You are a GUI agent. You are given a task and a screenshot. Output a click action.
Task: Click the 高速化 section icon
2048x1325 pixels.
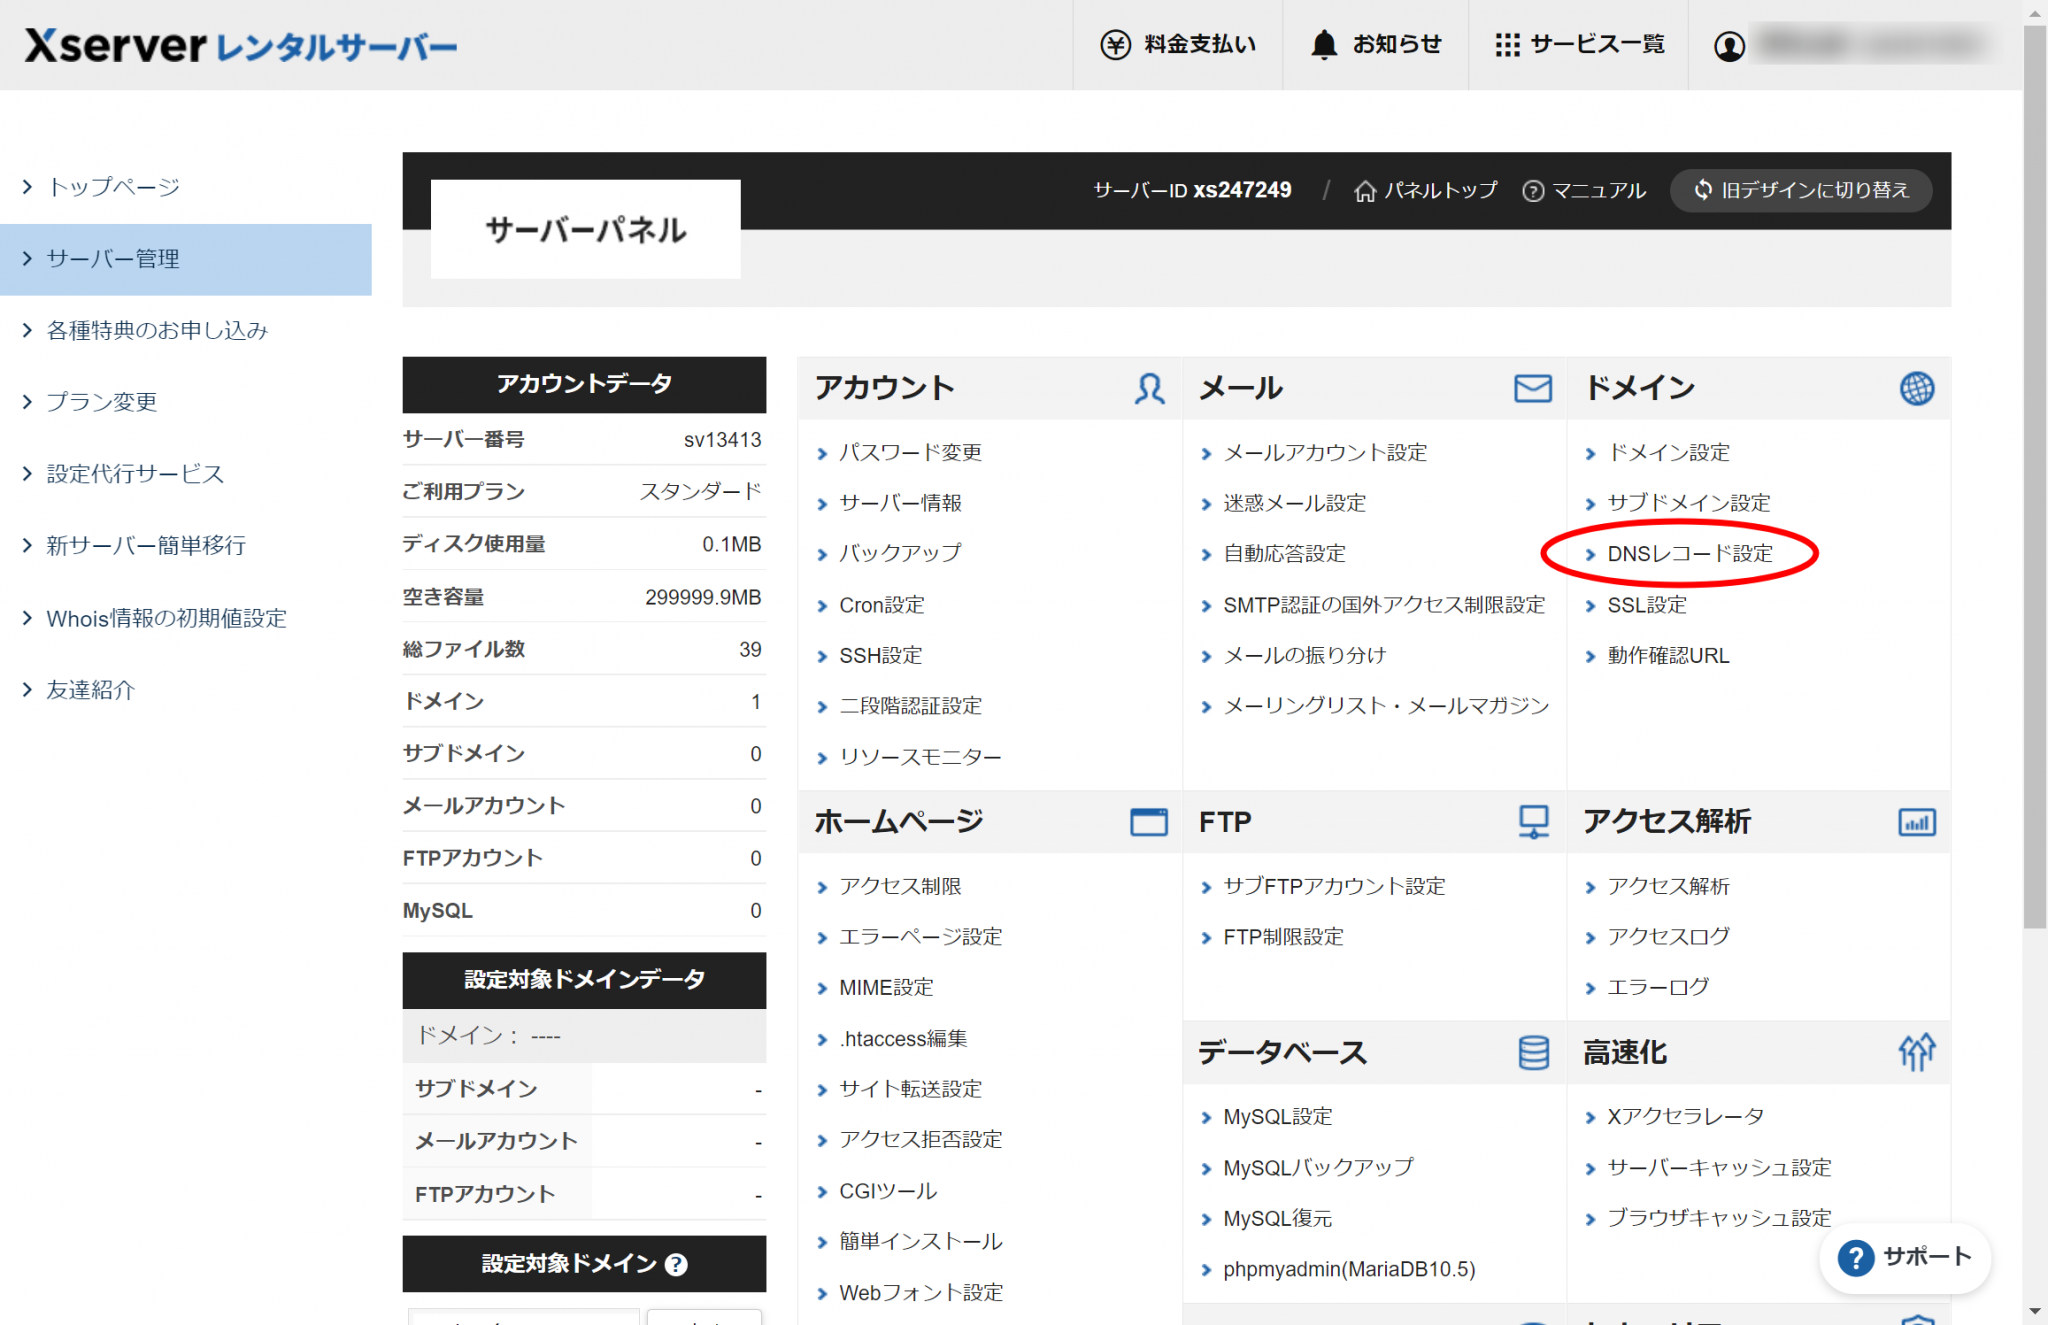click(1916, 1053)
